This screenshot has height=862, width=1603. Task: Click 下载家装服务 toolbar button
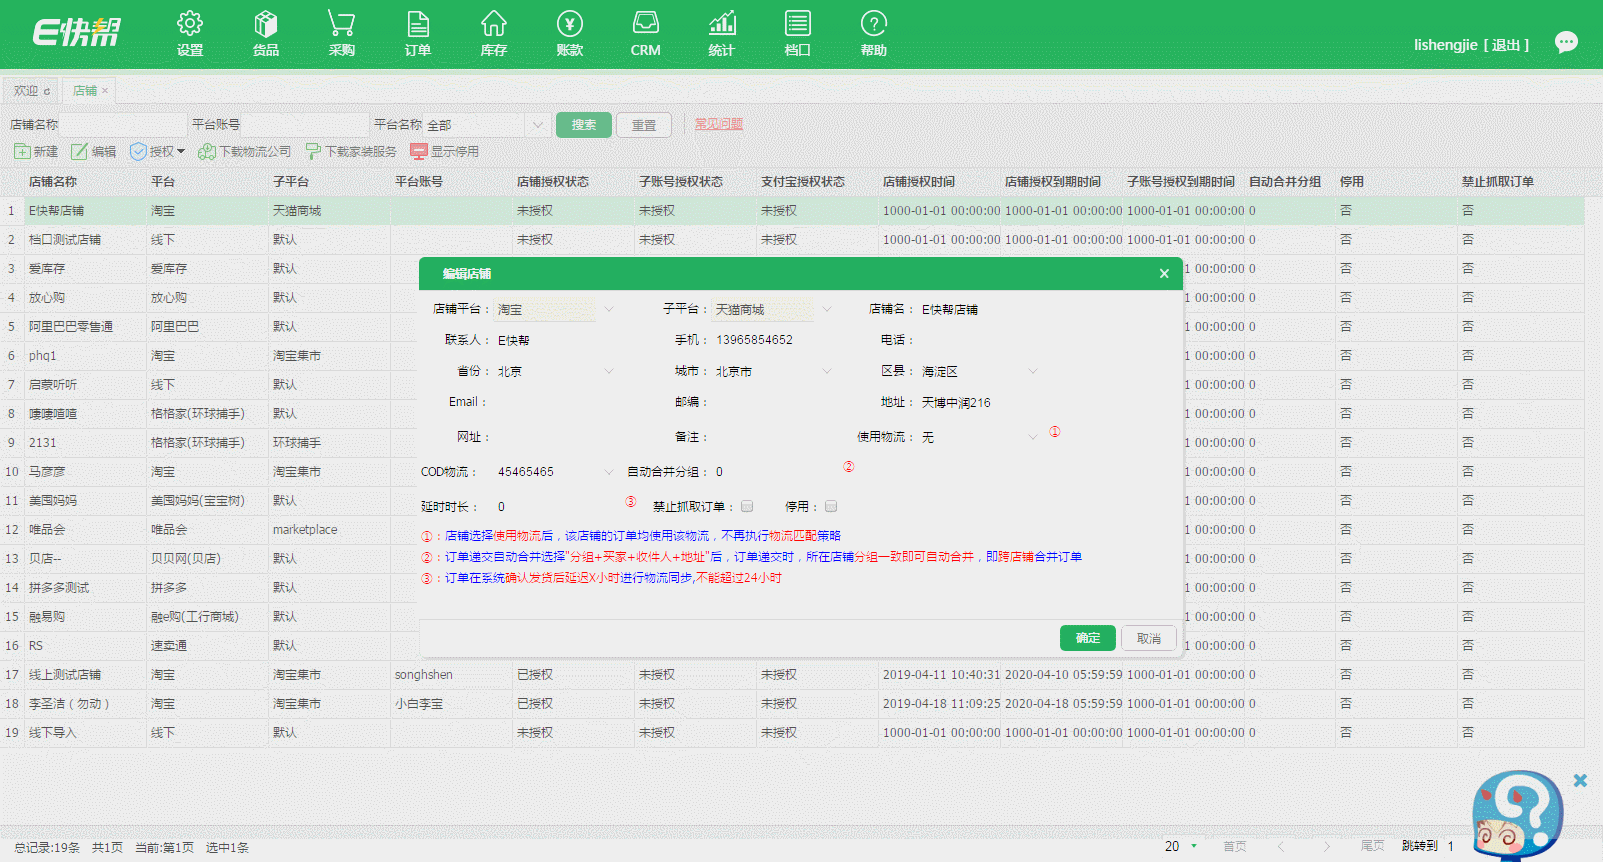[351, 152]
